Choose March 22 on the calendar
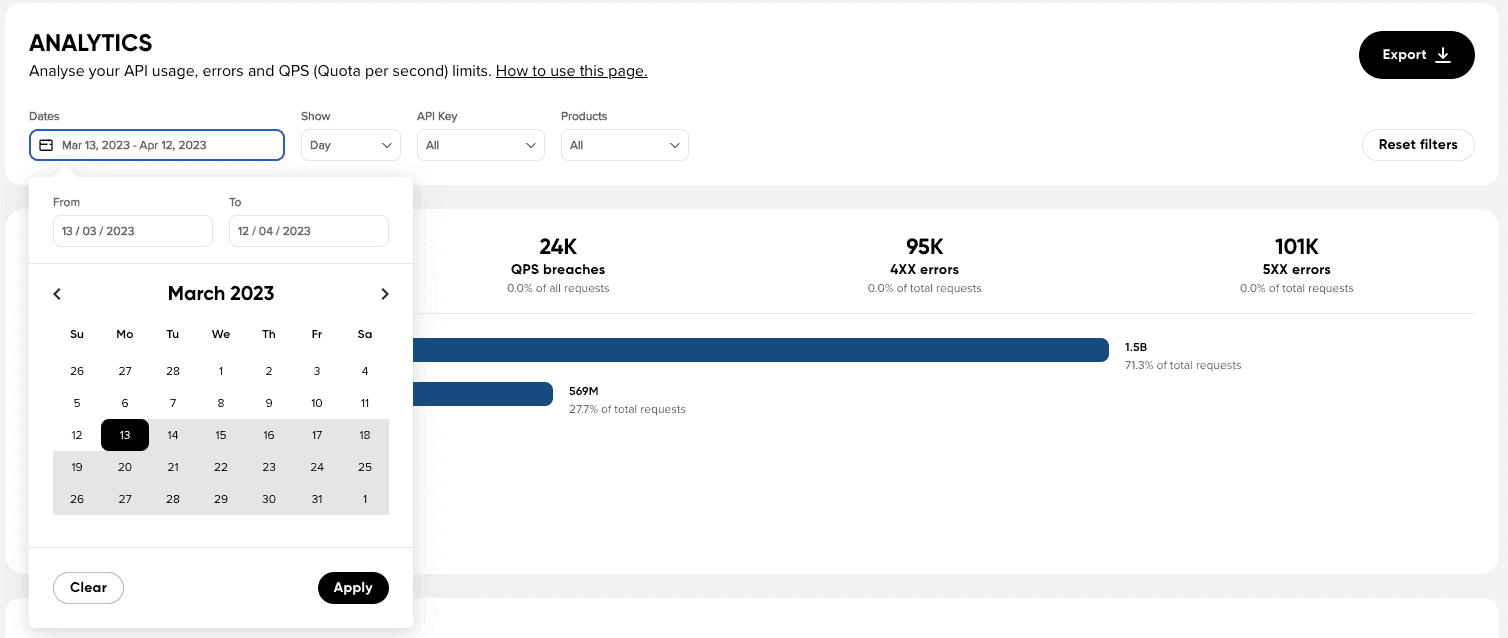 coord(221,467)
